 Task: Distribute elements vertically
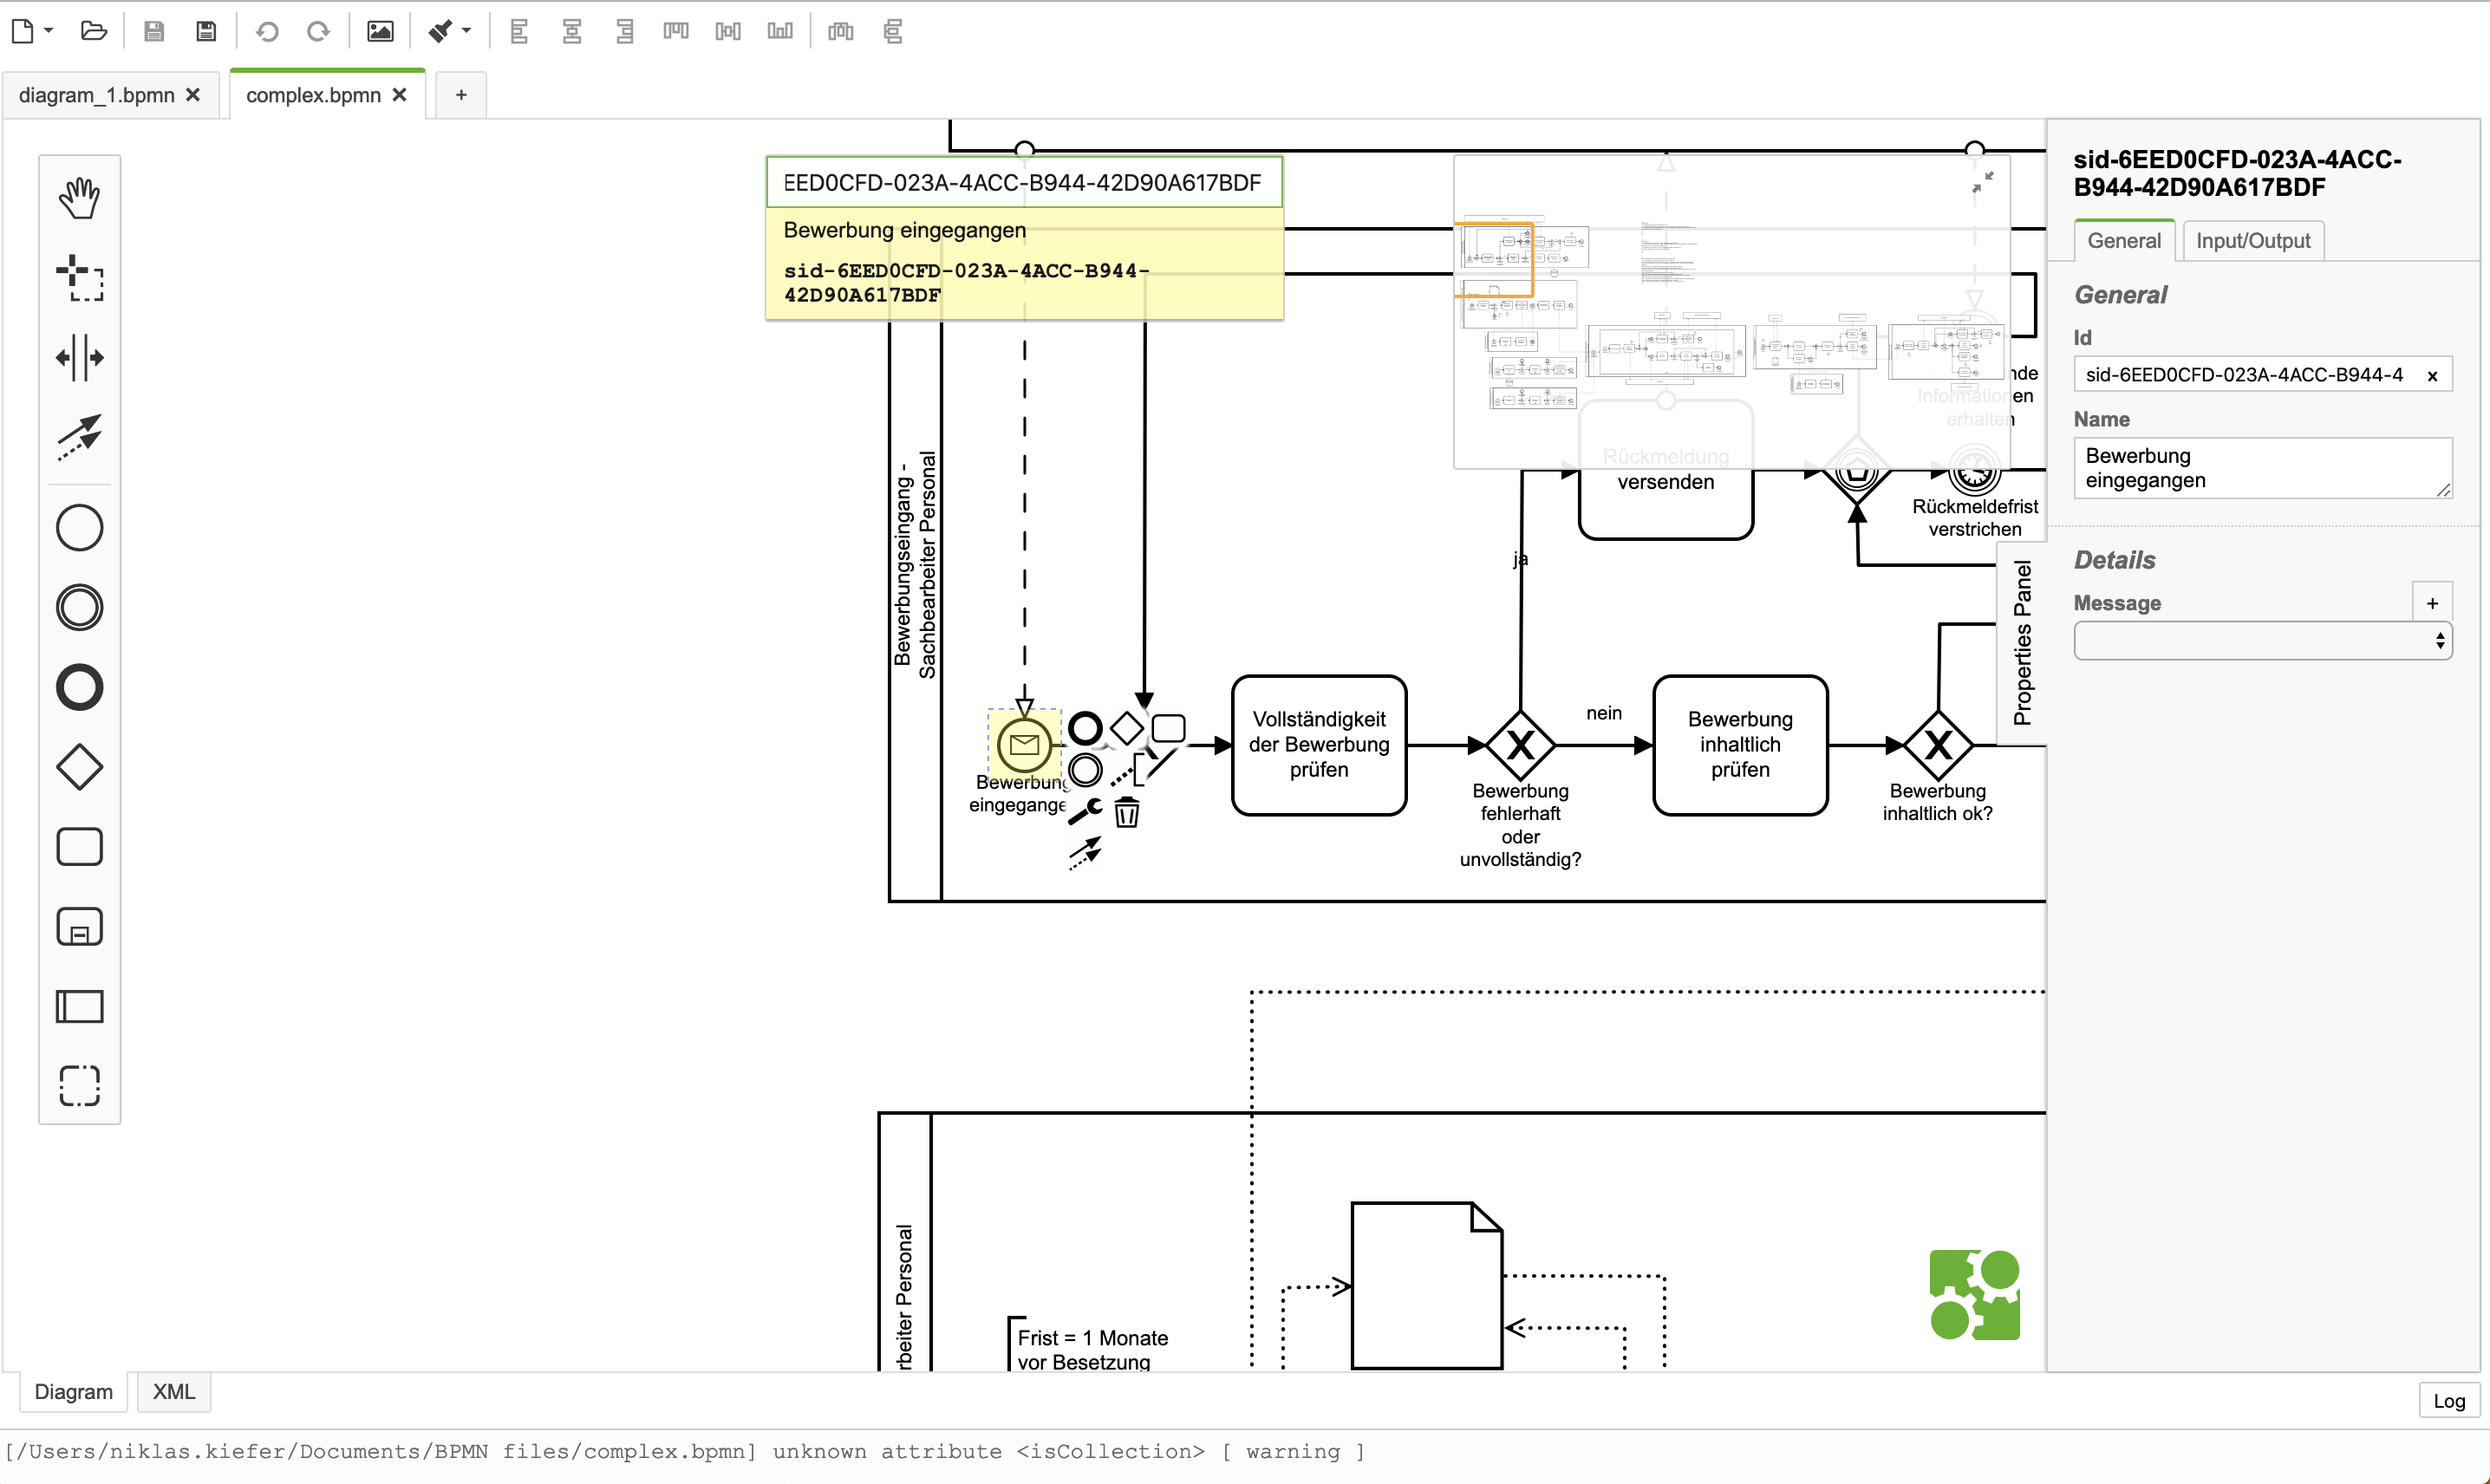point(893,31)
